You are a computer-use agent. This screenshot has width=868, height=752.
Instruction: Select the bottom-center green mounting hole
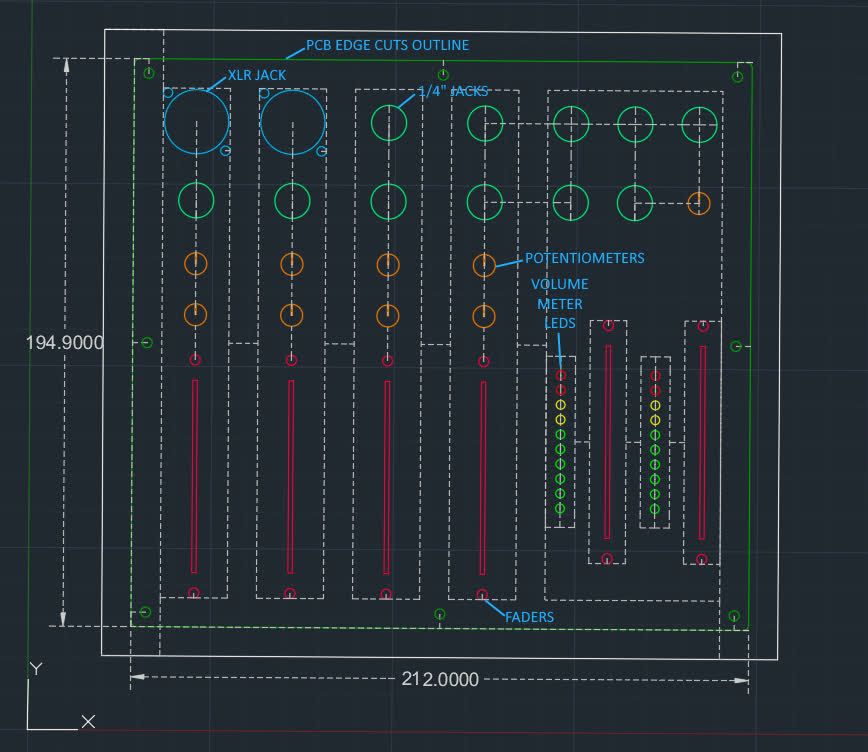(x=439, y=613)
